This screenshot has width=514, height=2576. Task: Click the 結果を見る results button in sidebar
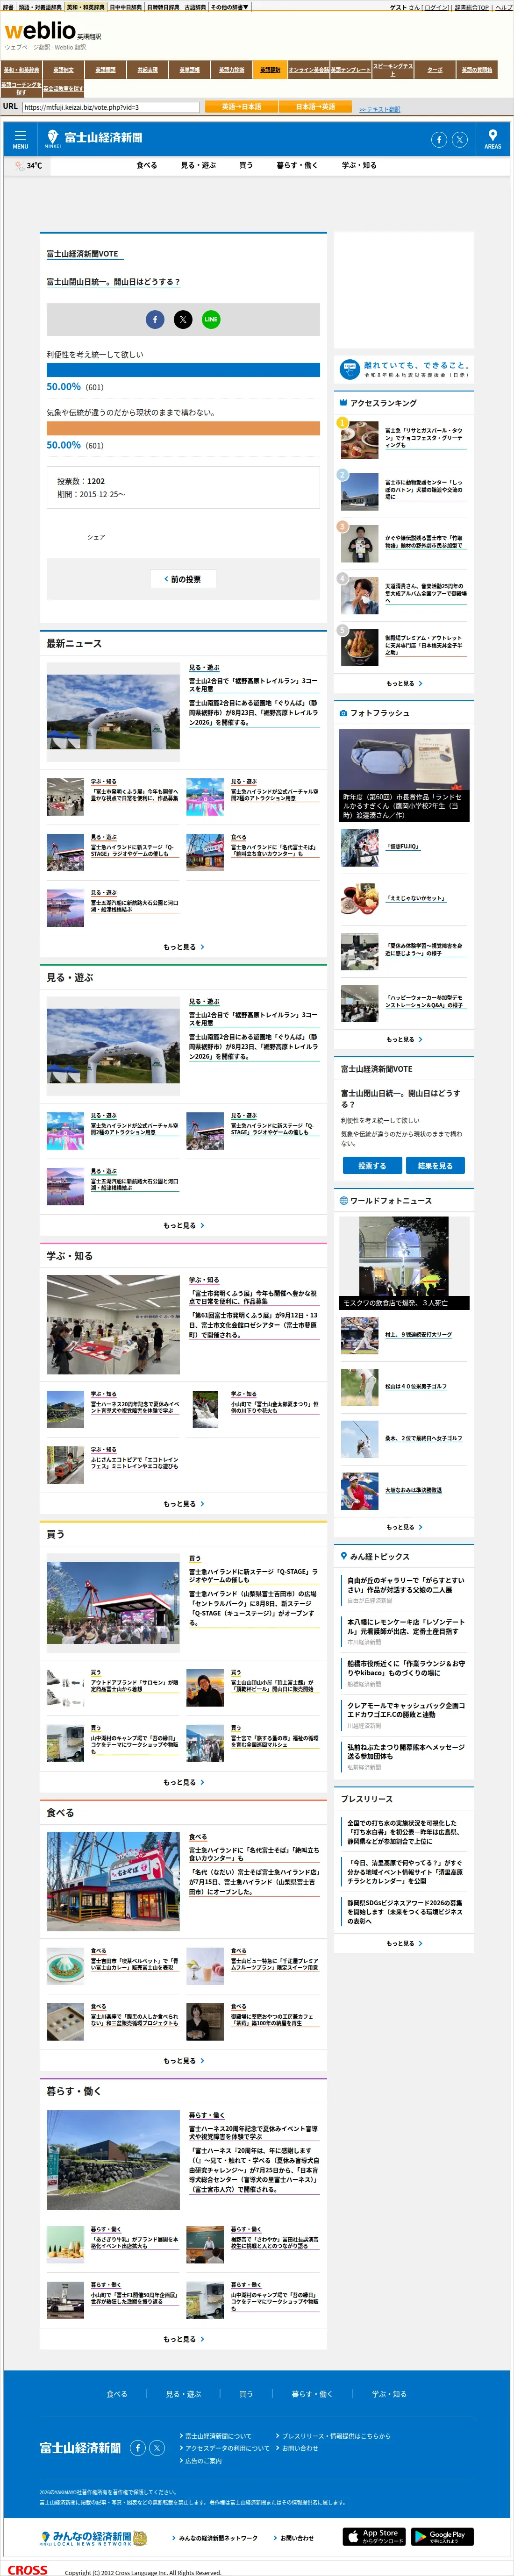[435, 1166]
